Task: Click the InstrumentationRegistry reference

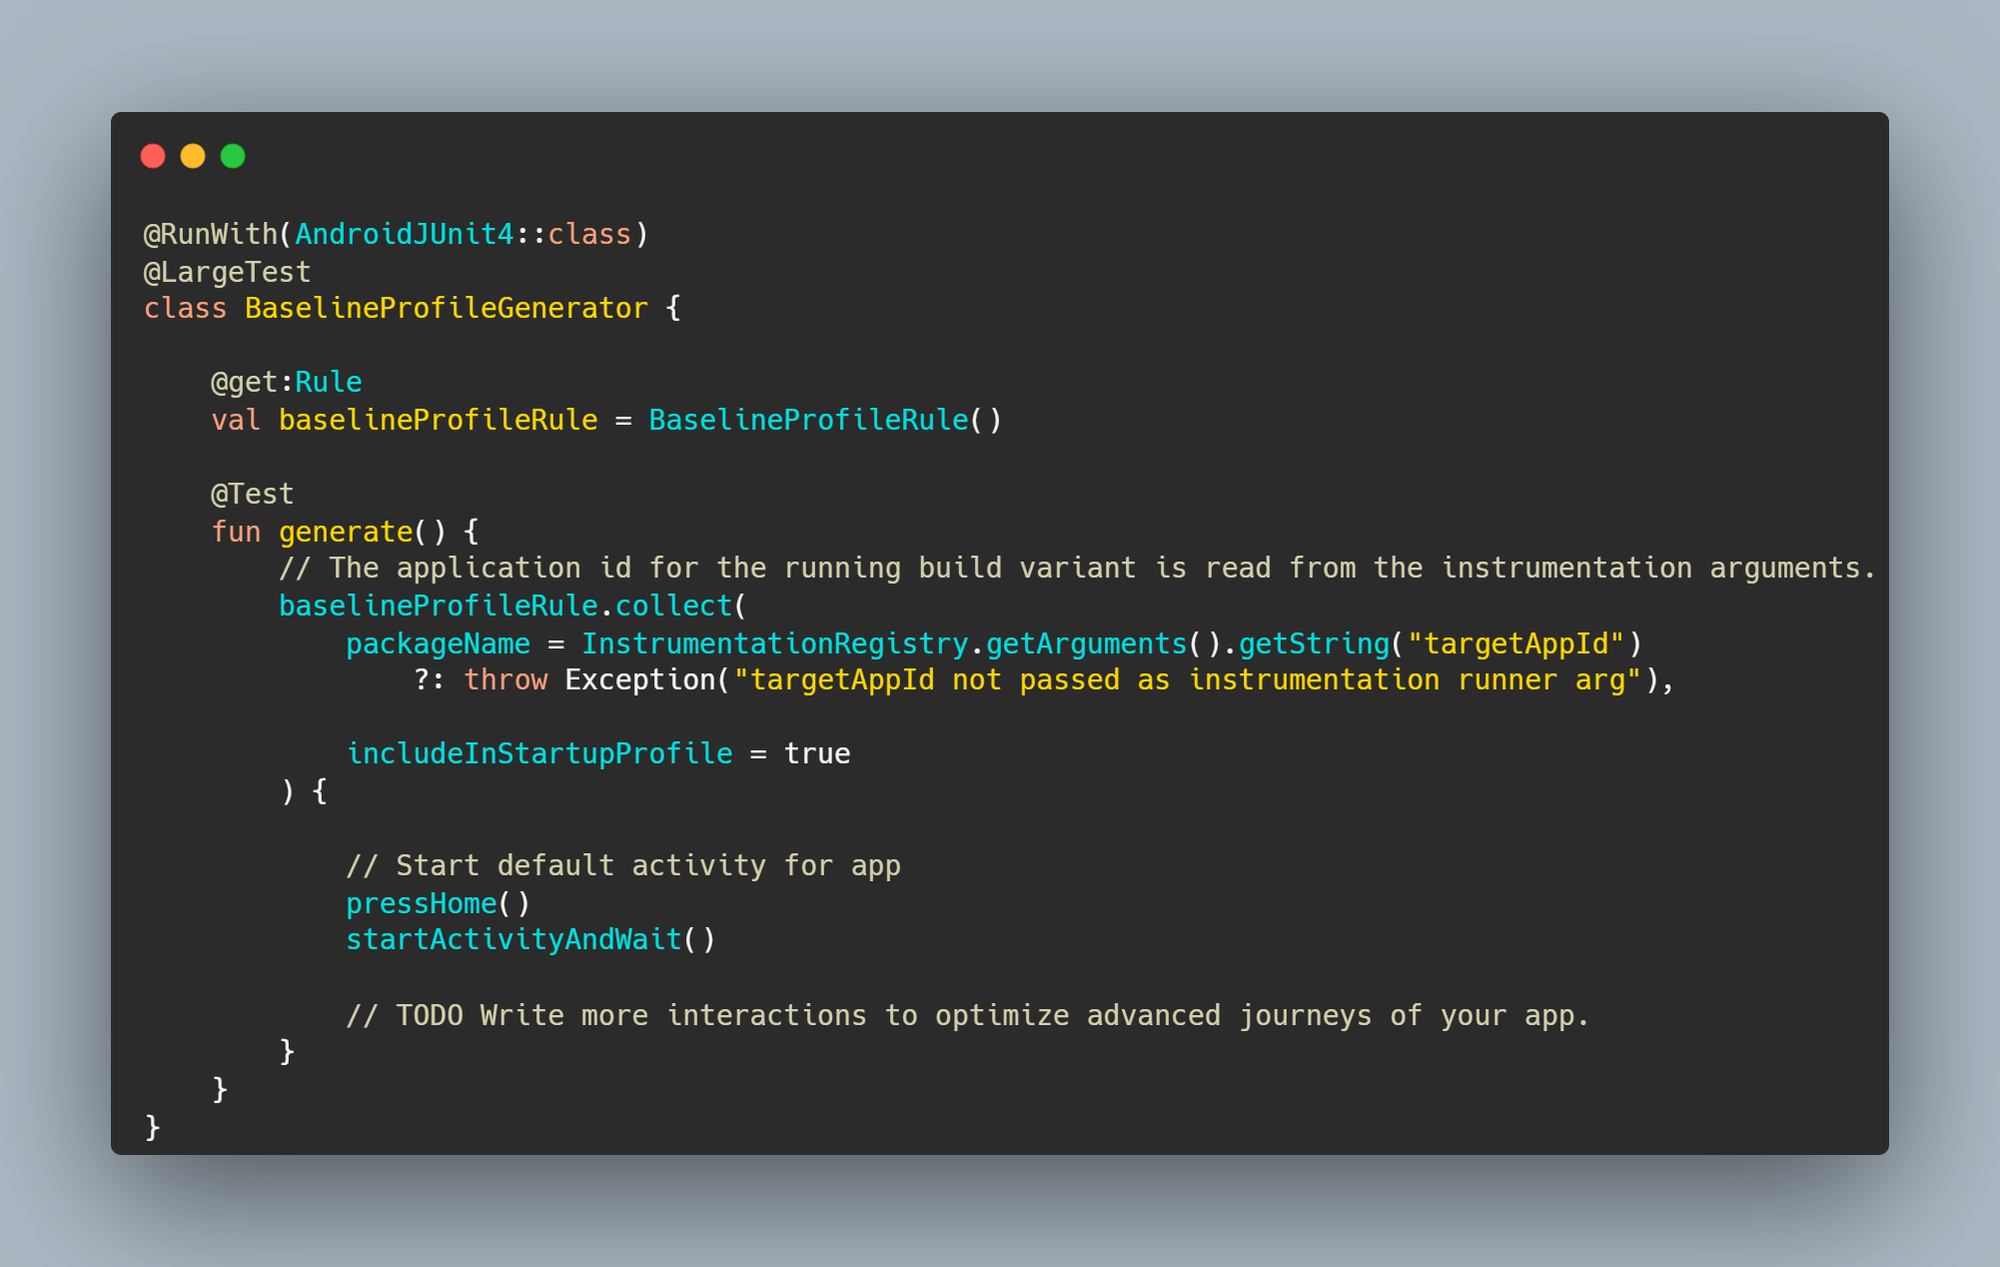Action: (775, 644)
